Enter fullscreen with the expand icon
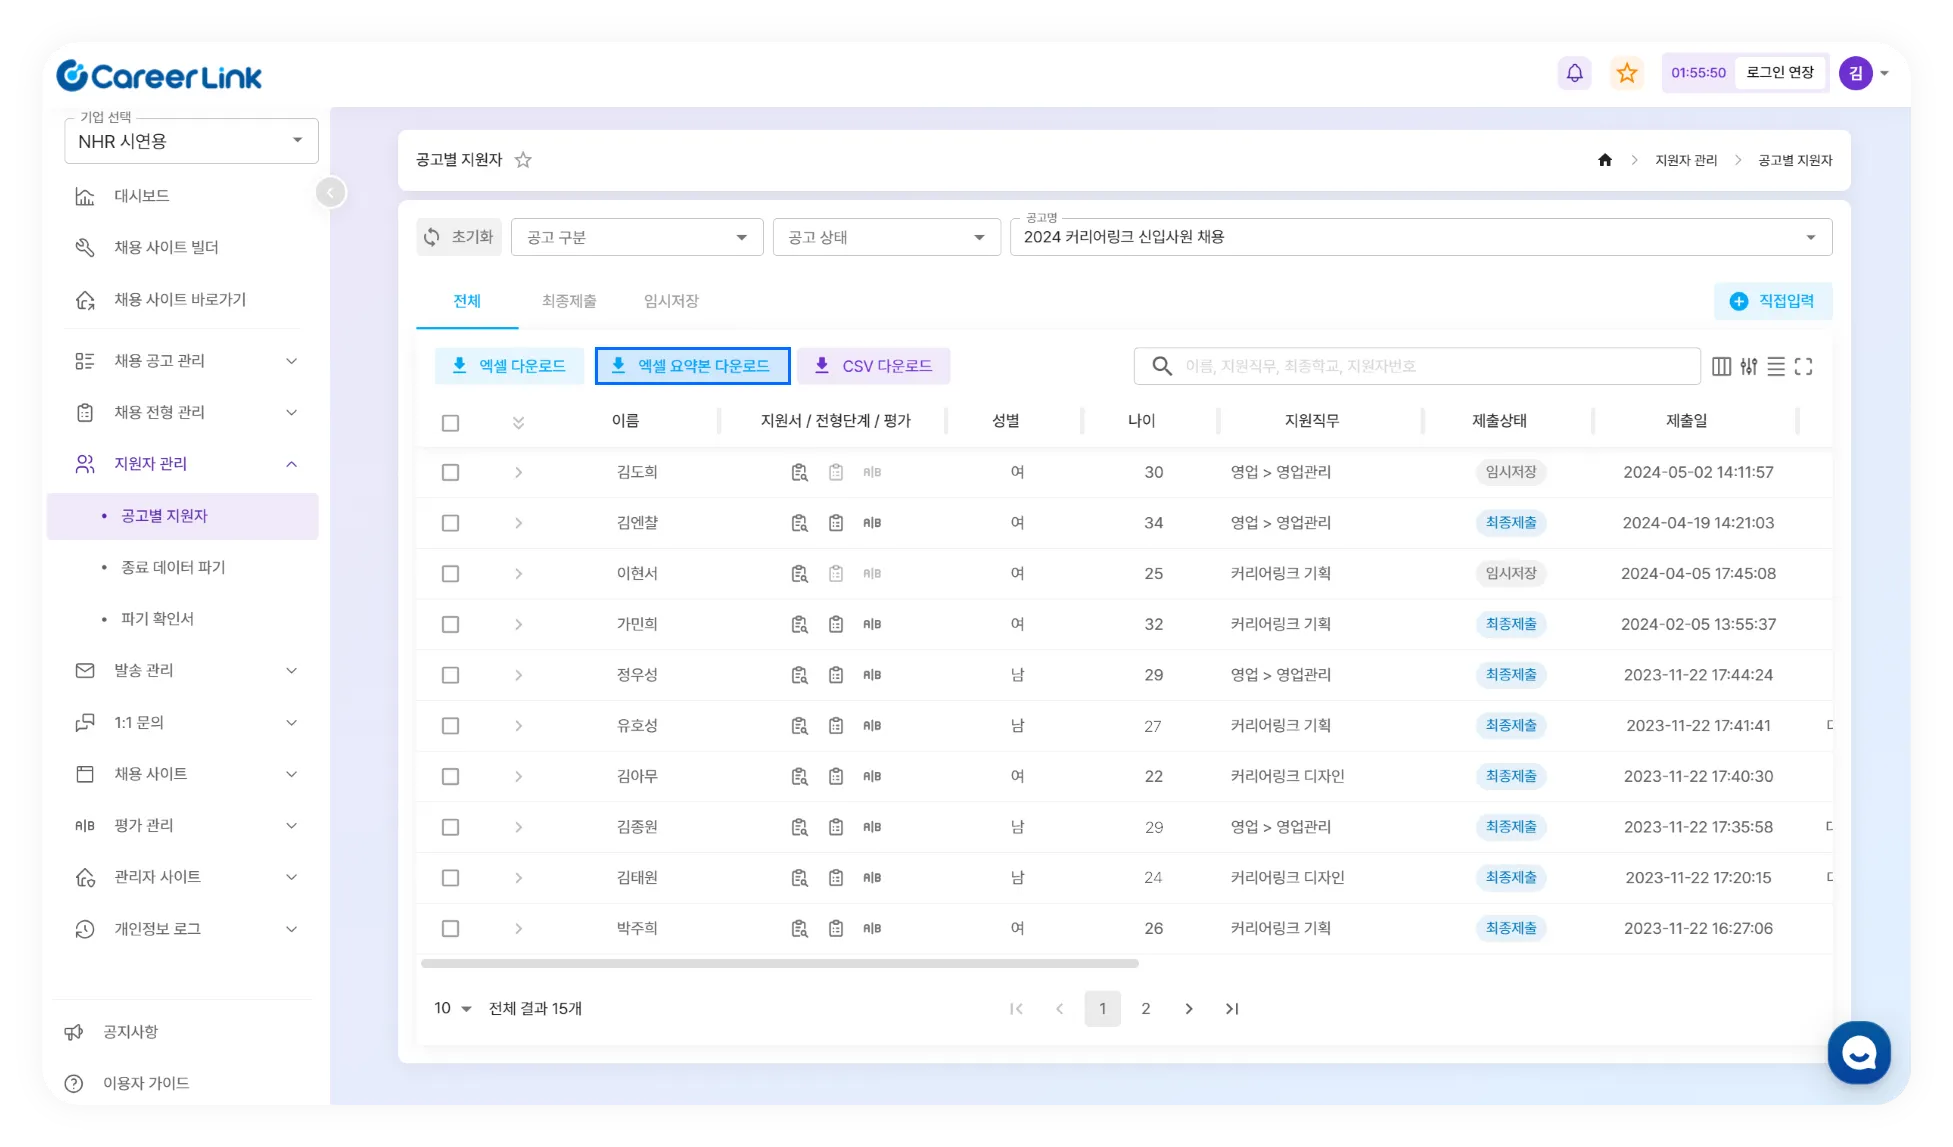Image resolution: width=1953 pixels, height=1147 pixels. (x=1803, y=367)
